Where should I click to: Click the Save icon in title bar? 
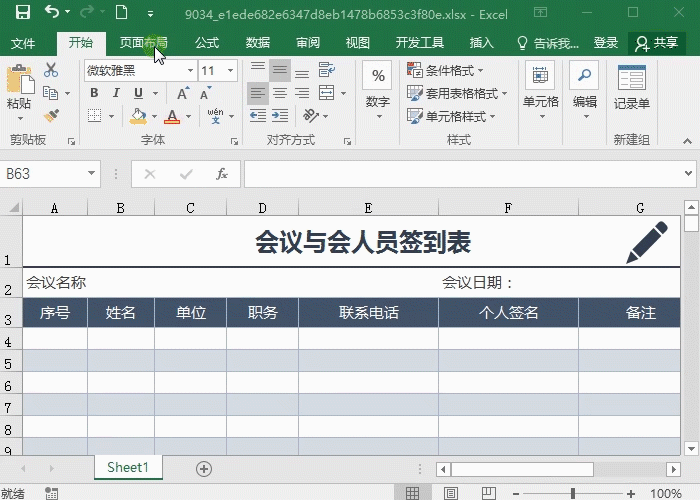click(x=22, y=13)
